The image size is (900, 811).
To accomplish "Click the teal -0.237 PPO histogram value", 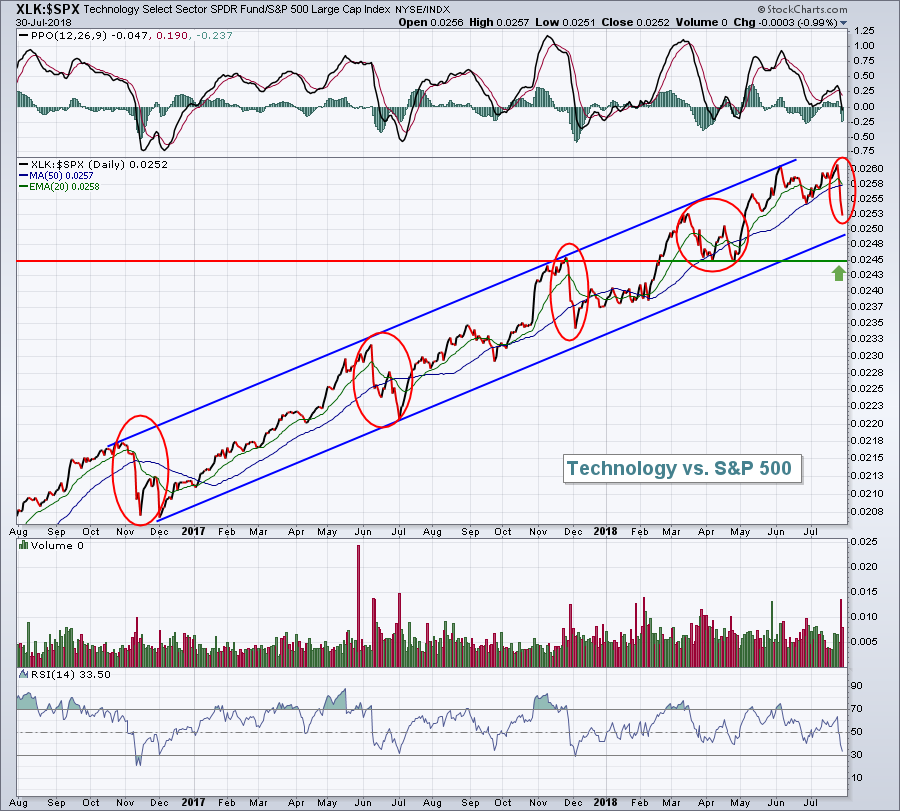I will tap(214, 36).
